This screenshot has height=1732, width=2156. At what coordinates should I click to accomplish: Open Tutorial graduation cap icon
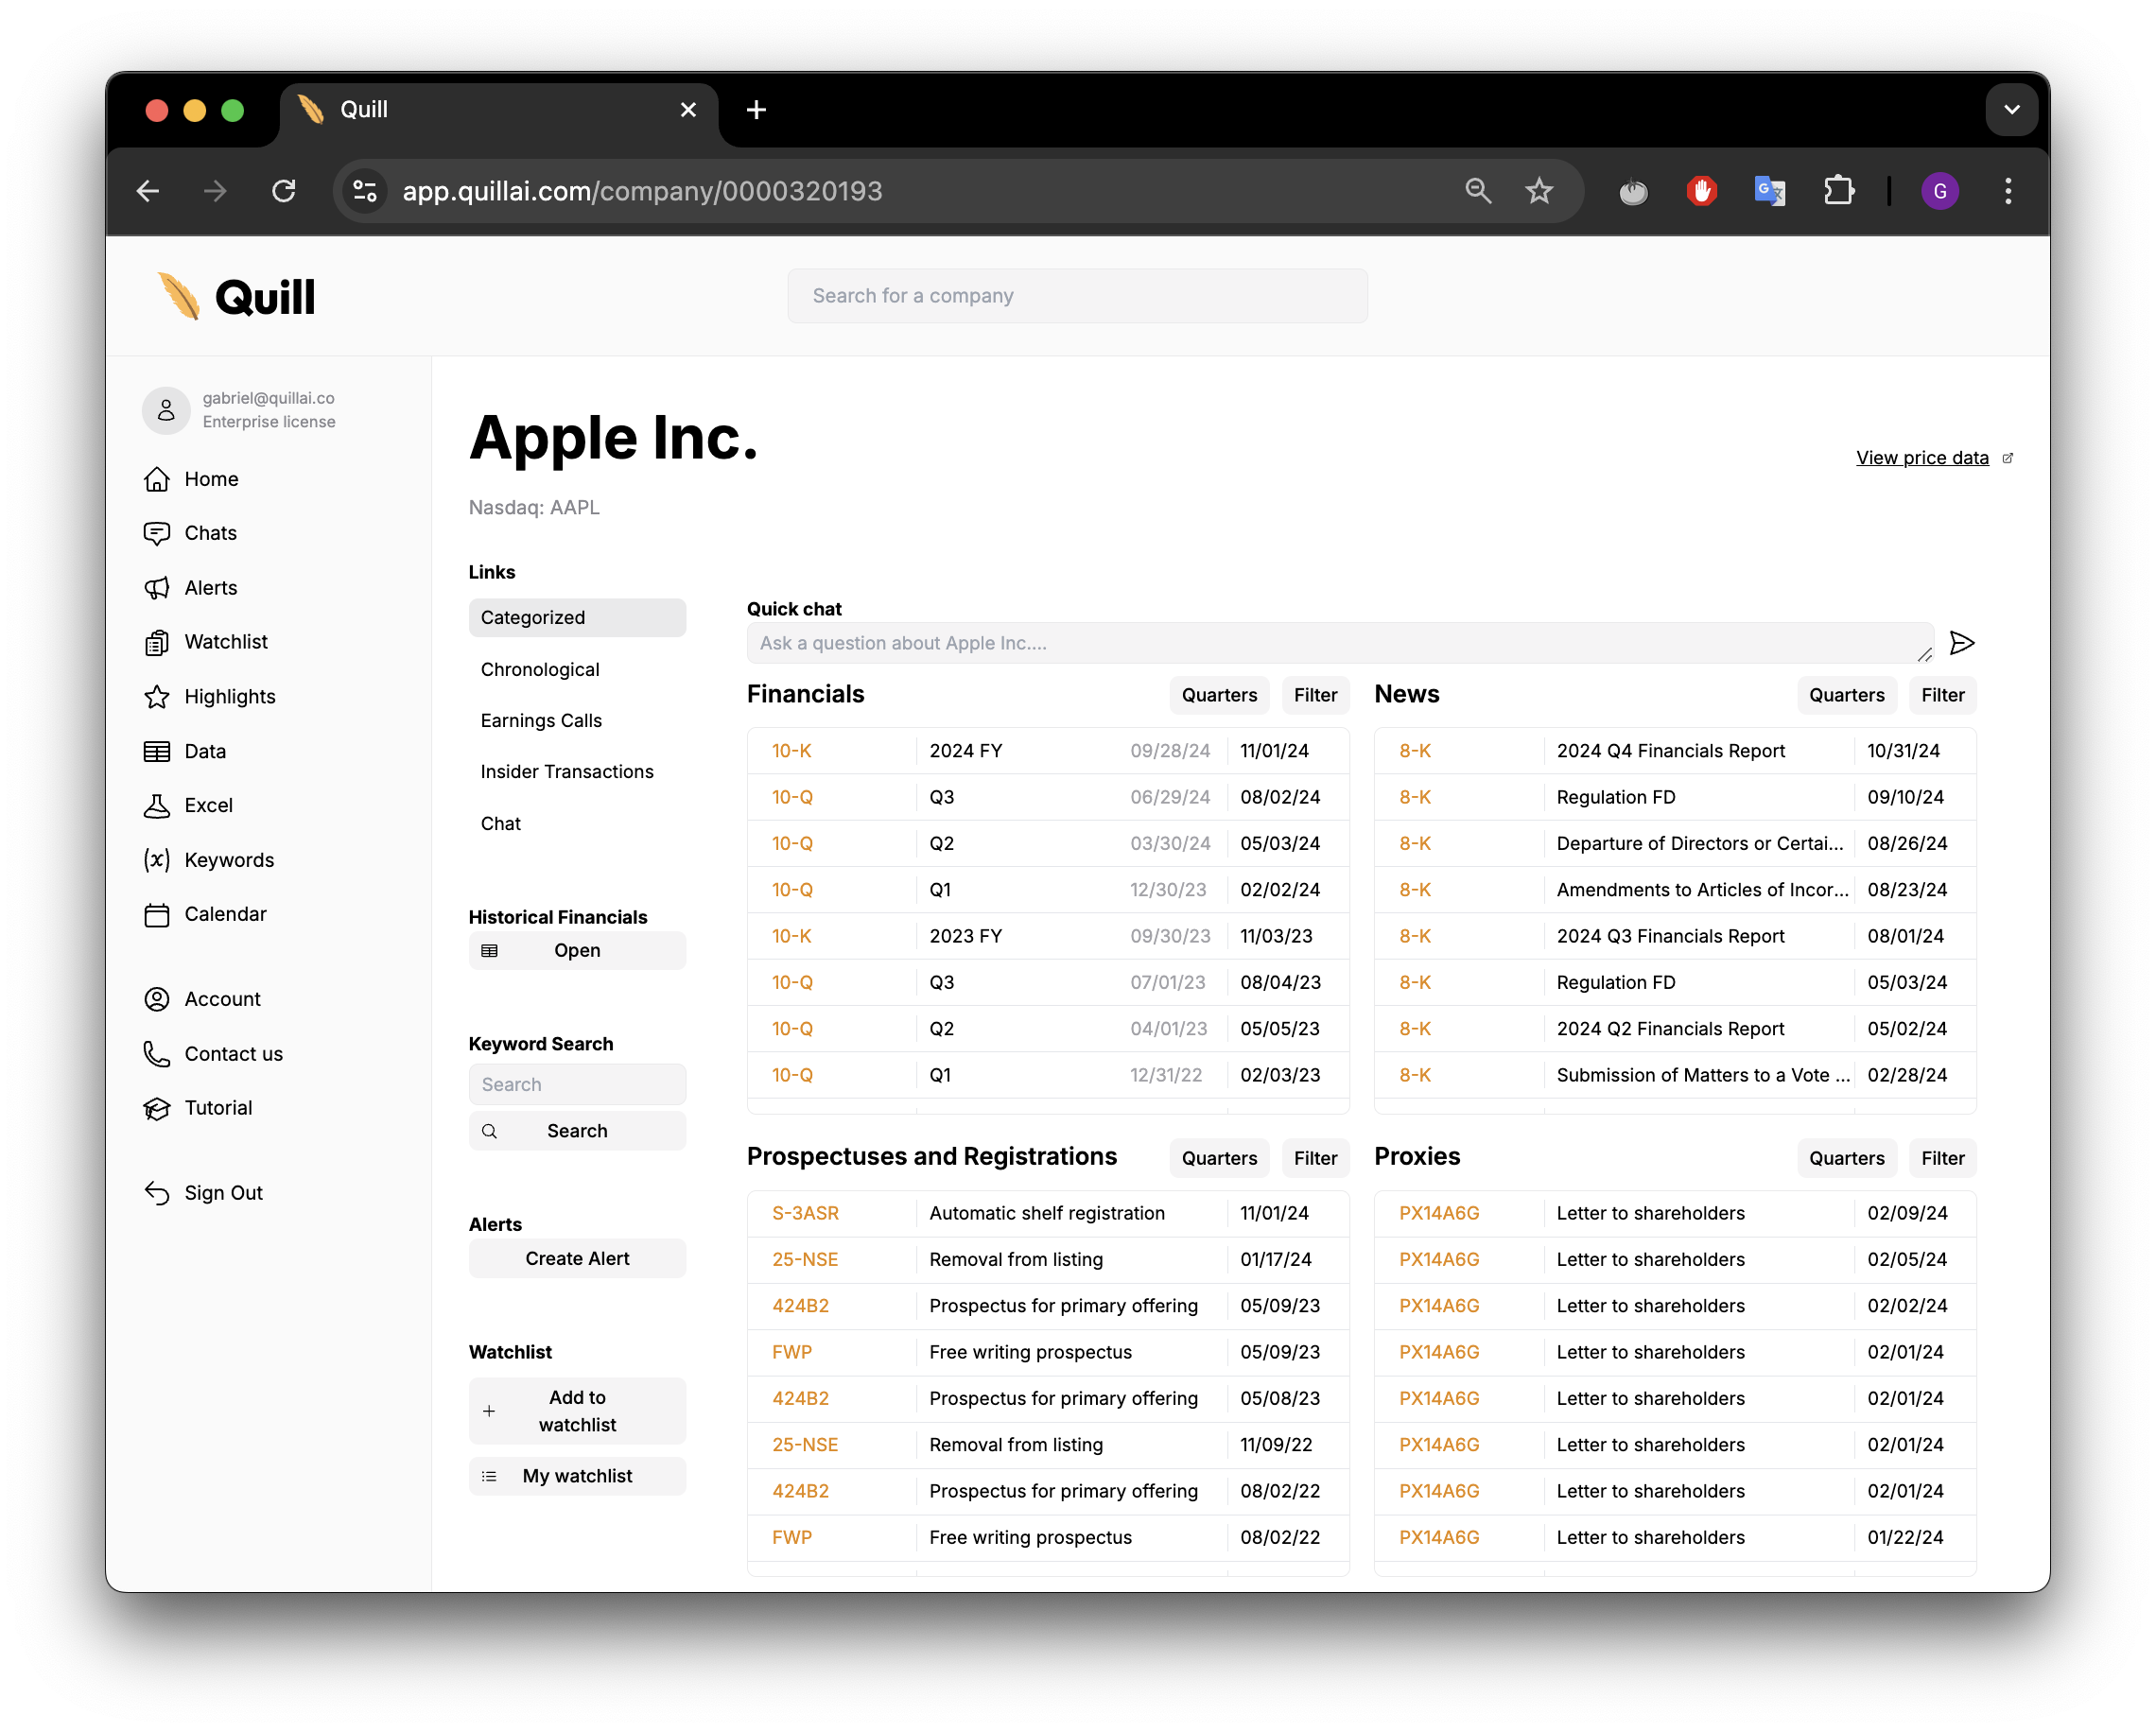157,1108
